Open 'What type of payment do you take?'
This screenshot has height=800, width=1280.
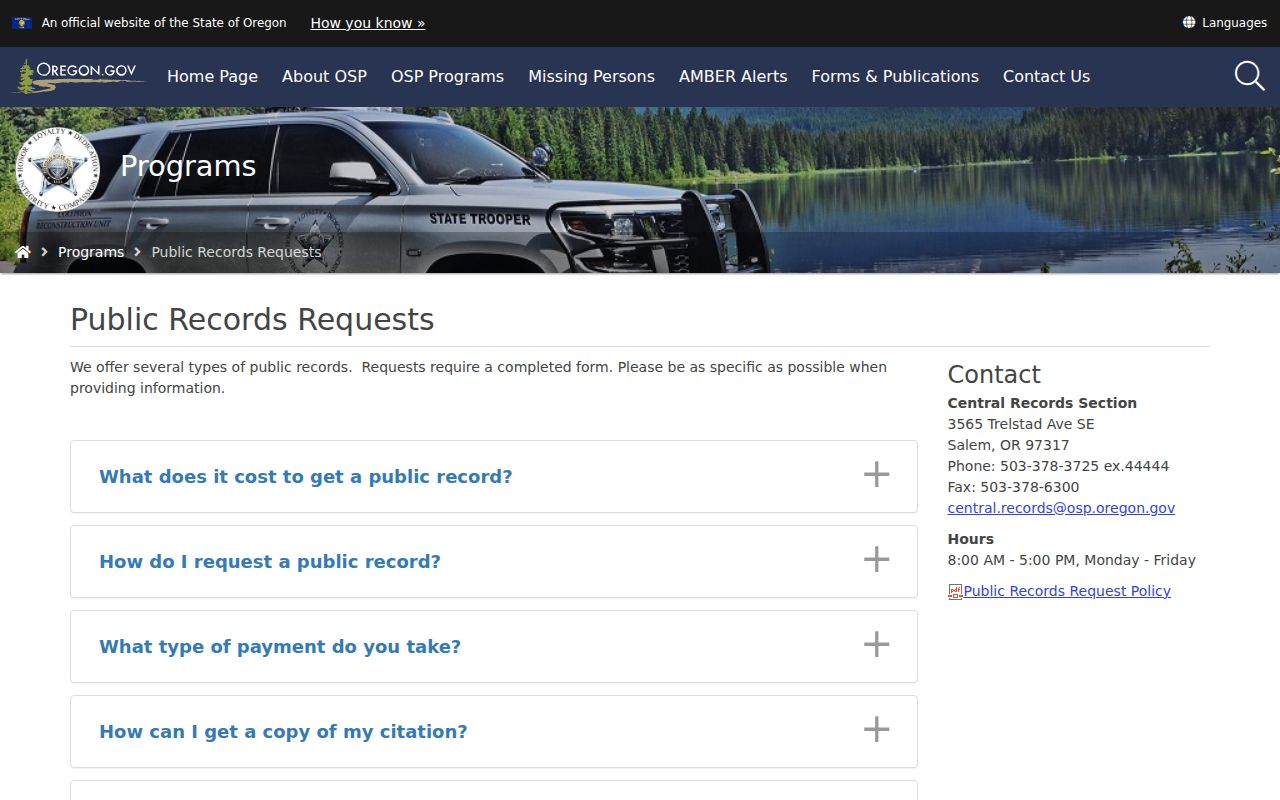pos(494,647)
